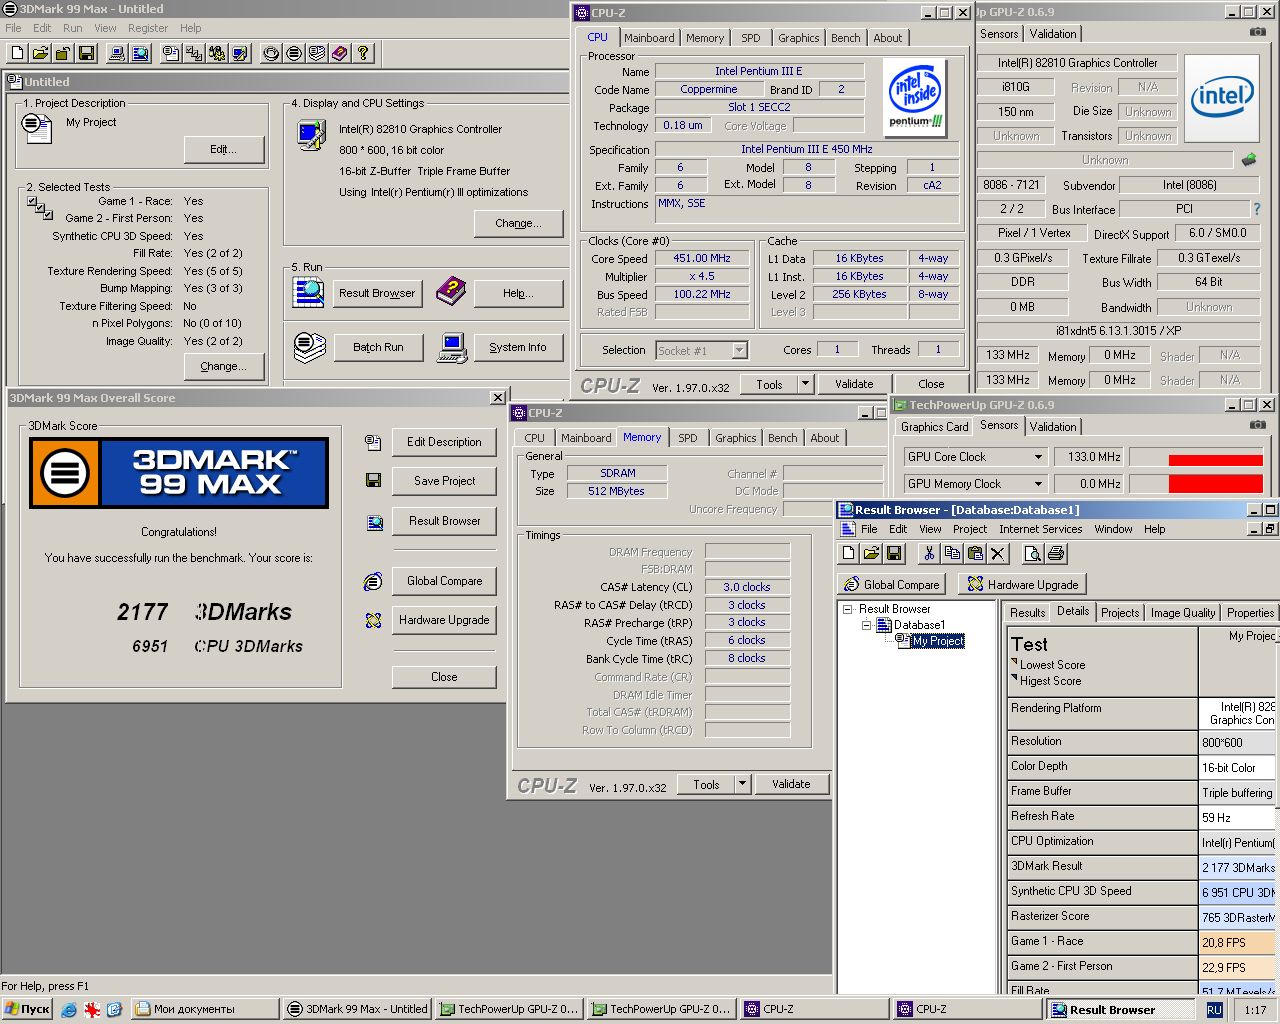Click Validate button in upper CPU-Z window

click(854, 384)
